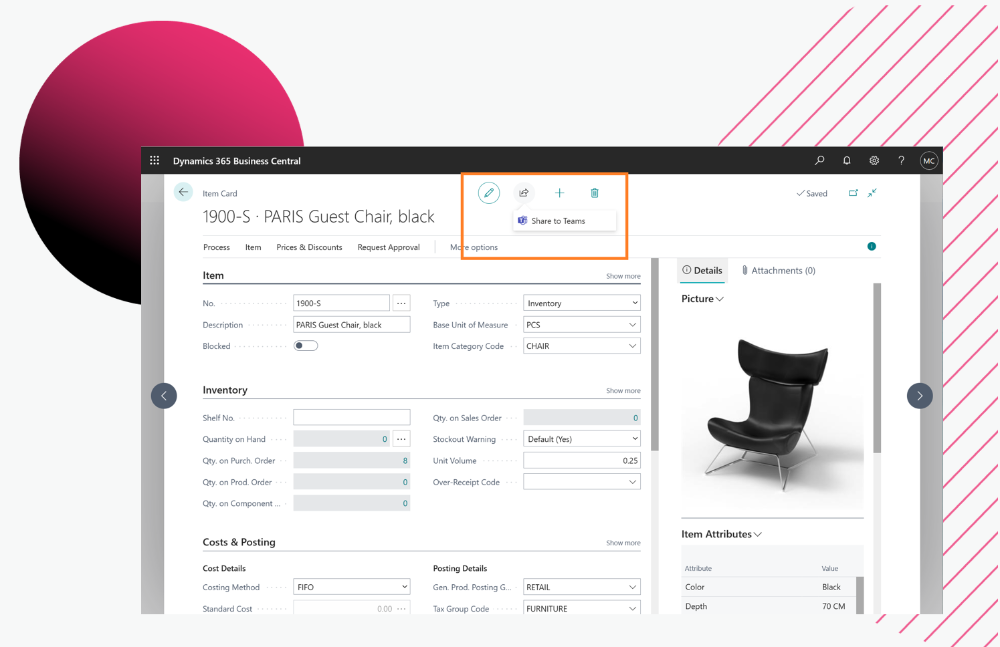Click the main card vertical scrollbar
Viewport: 1000px width, 647px height.
point(654,354)
